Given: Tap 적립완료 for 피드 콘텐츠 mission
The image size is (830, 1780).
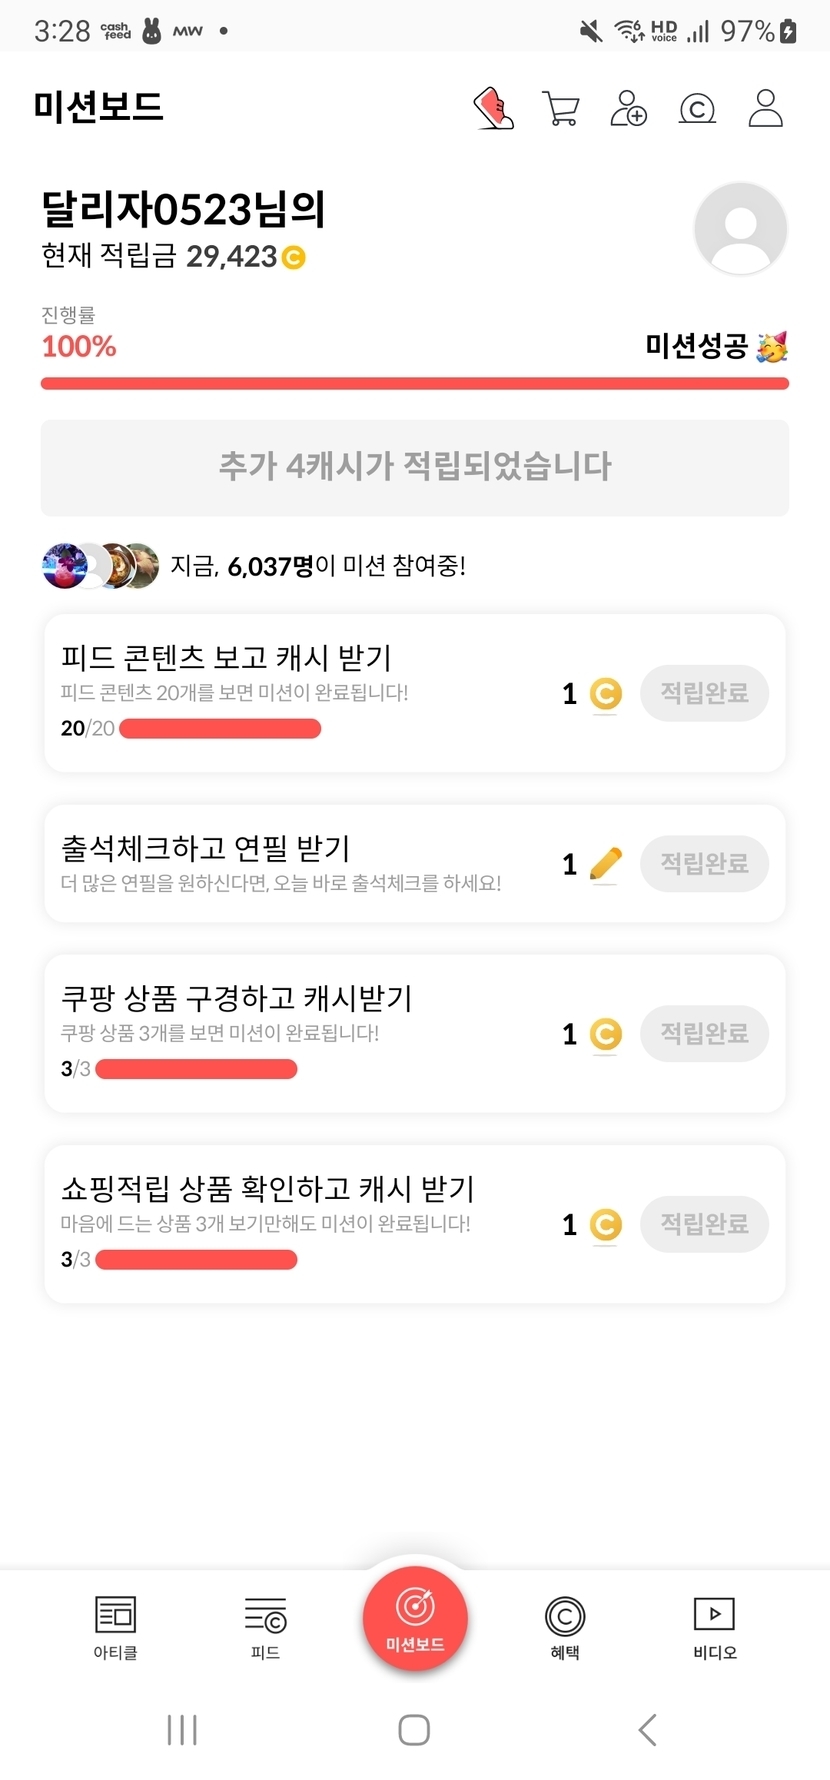Looking at the screenshot, I should coord(704,693).
